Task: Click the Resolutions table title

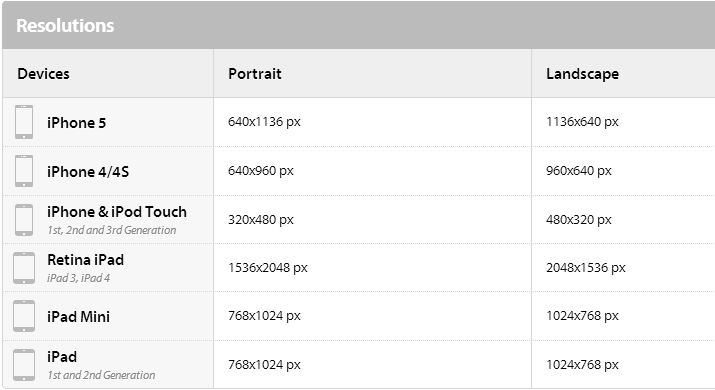Action: (65, 26)
